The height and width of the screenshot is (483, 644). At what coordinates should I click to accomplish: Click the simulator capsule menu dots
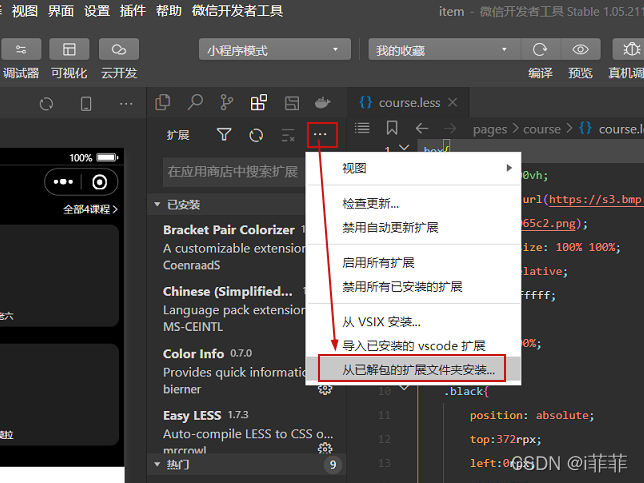(63, 182)
